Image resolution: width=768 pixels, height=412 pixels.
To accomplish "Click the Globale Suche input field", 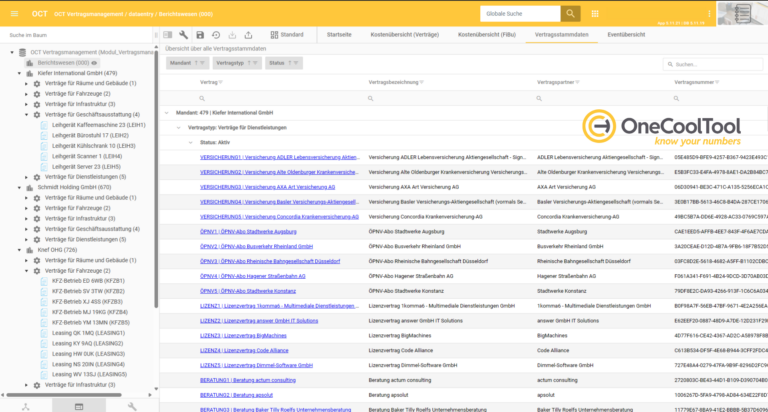I will tap(520, 14).
